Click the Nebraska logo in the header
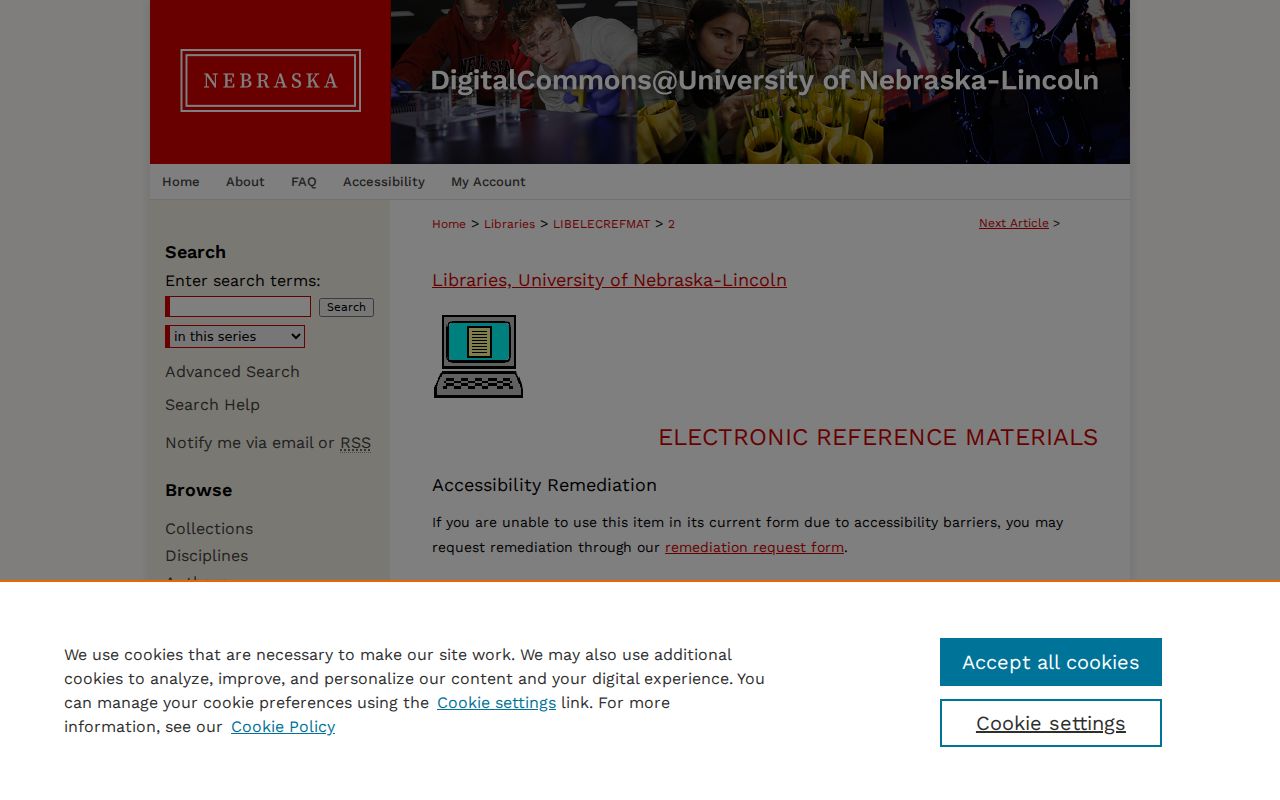Screen dimensions: 1280x800 (270, 80)
